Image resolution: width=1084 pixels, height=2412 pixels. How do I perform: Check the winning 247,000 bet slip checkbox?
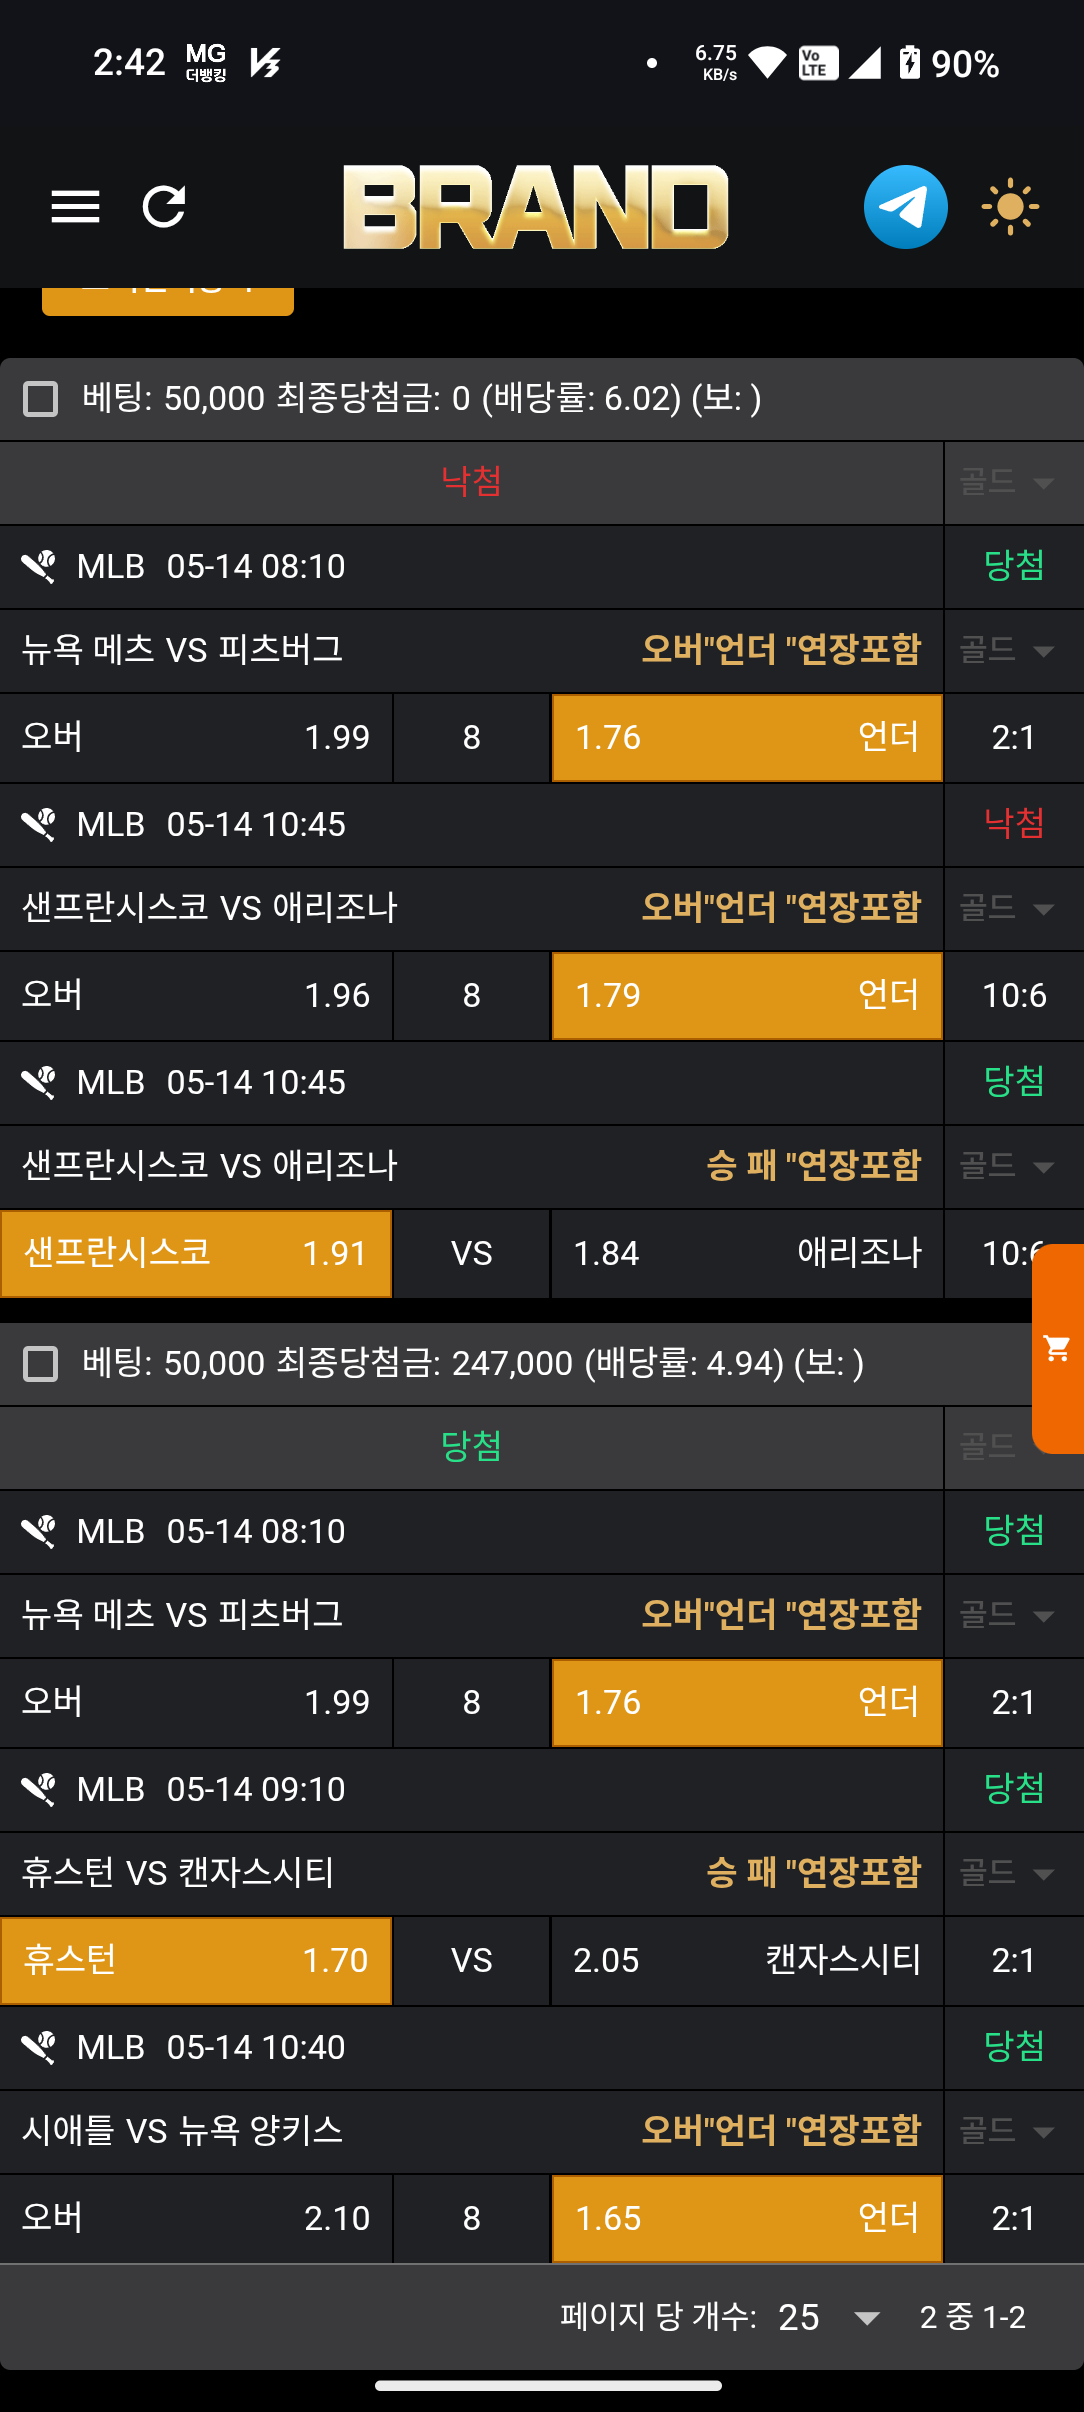click(40, 1363)
